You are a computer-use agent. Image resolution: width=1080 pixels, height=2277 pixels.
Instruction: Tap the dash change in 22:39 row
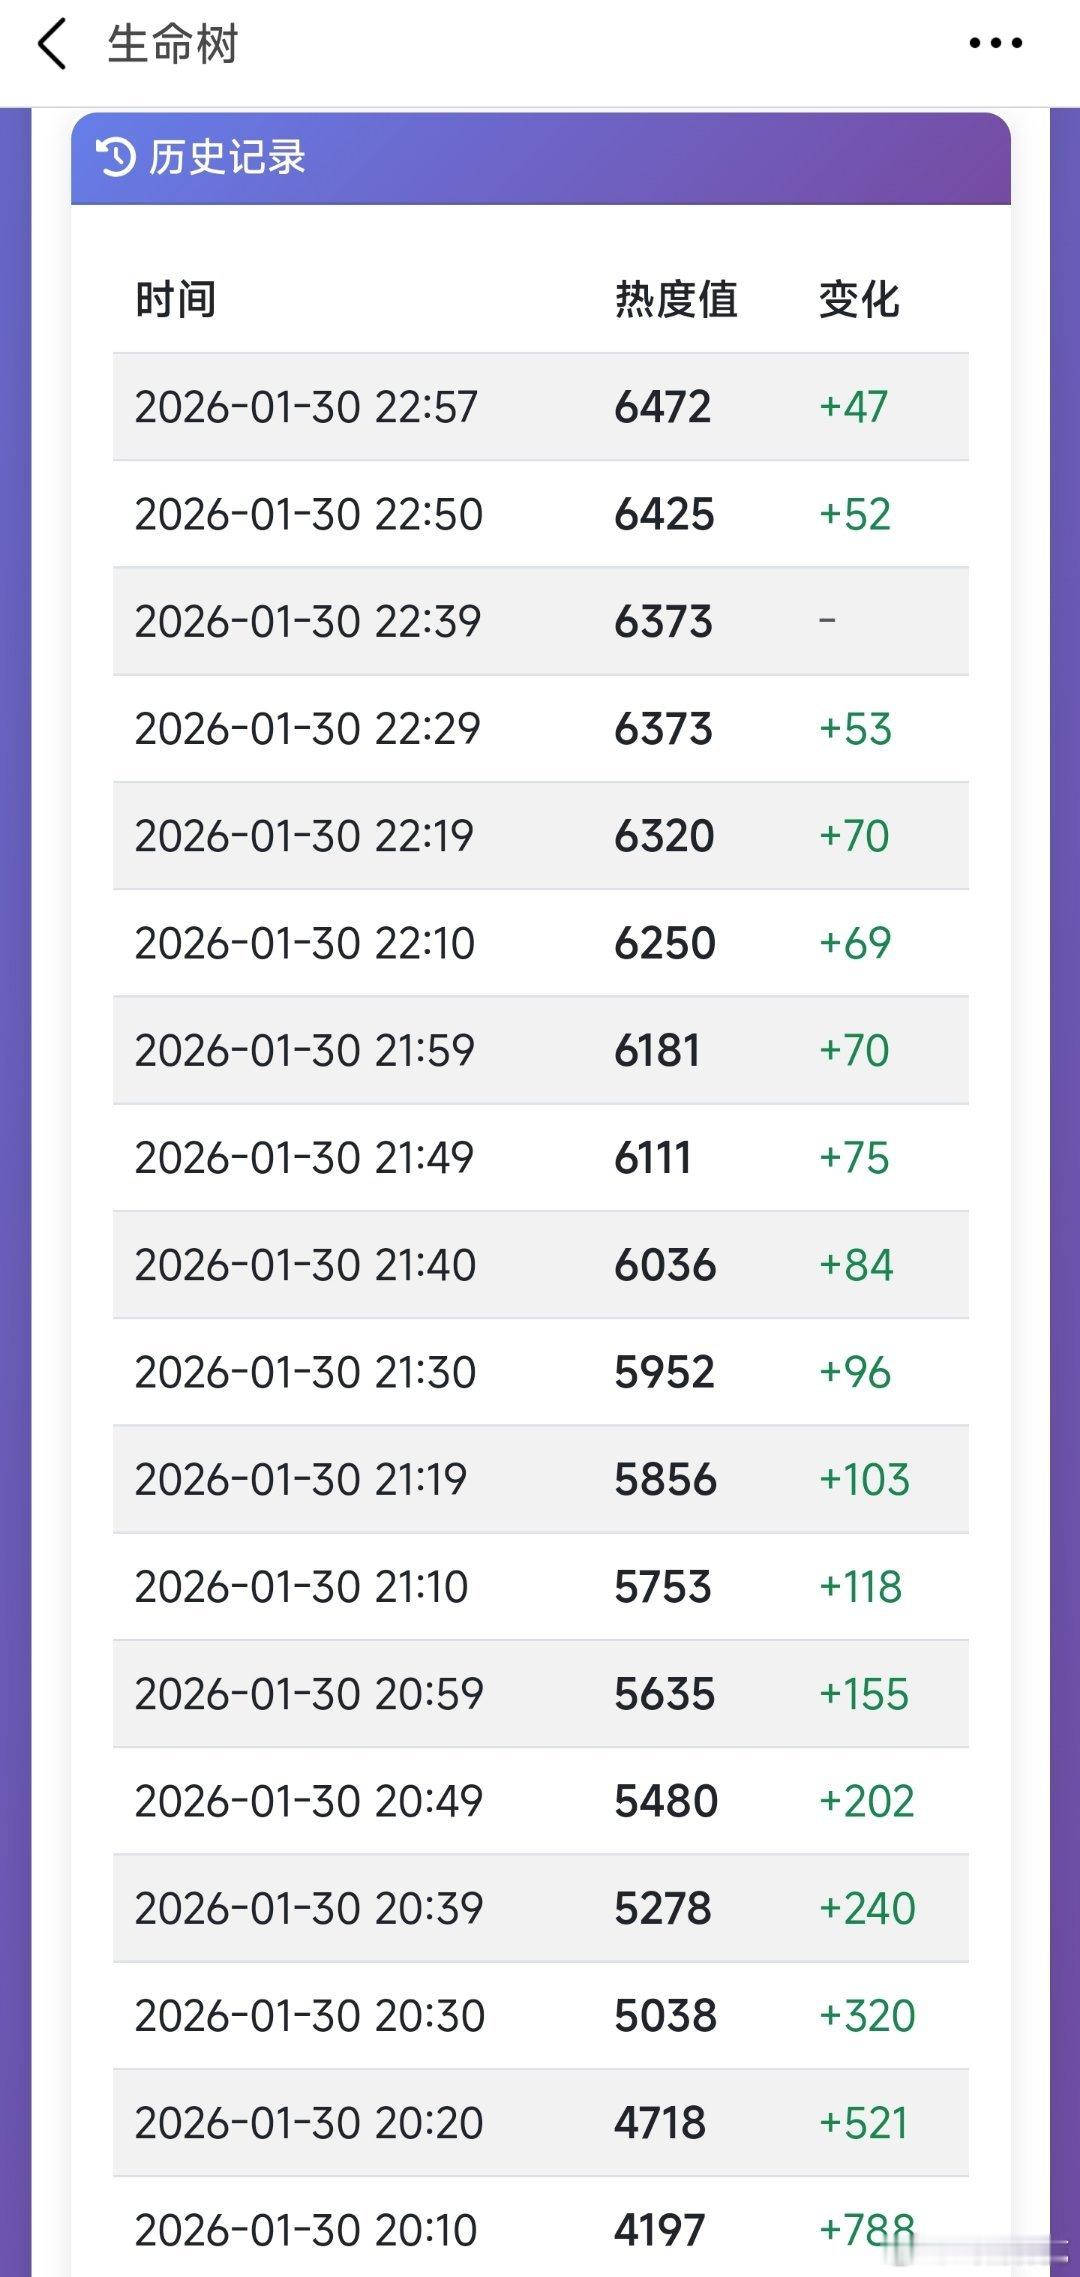point(827,621)
